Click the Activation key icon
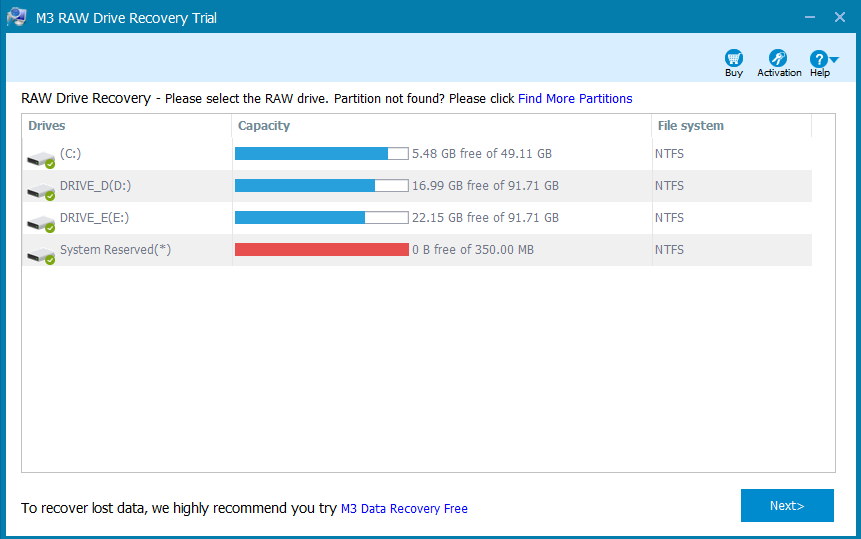This screenshot has width=861, height=539. 778,58
